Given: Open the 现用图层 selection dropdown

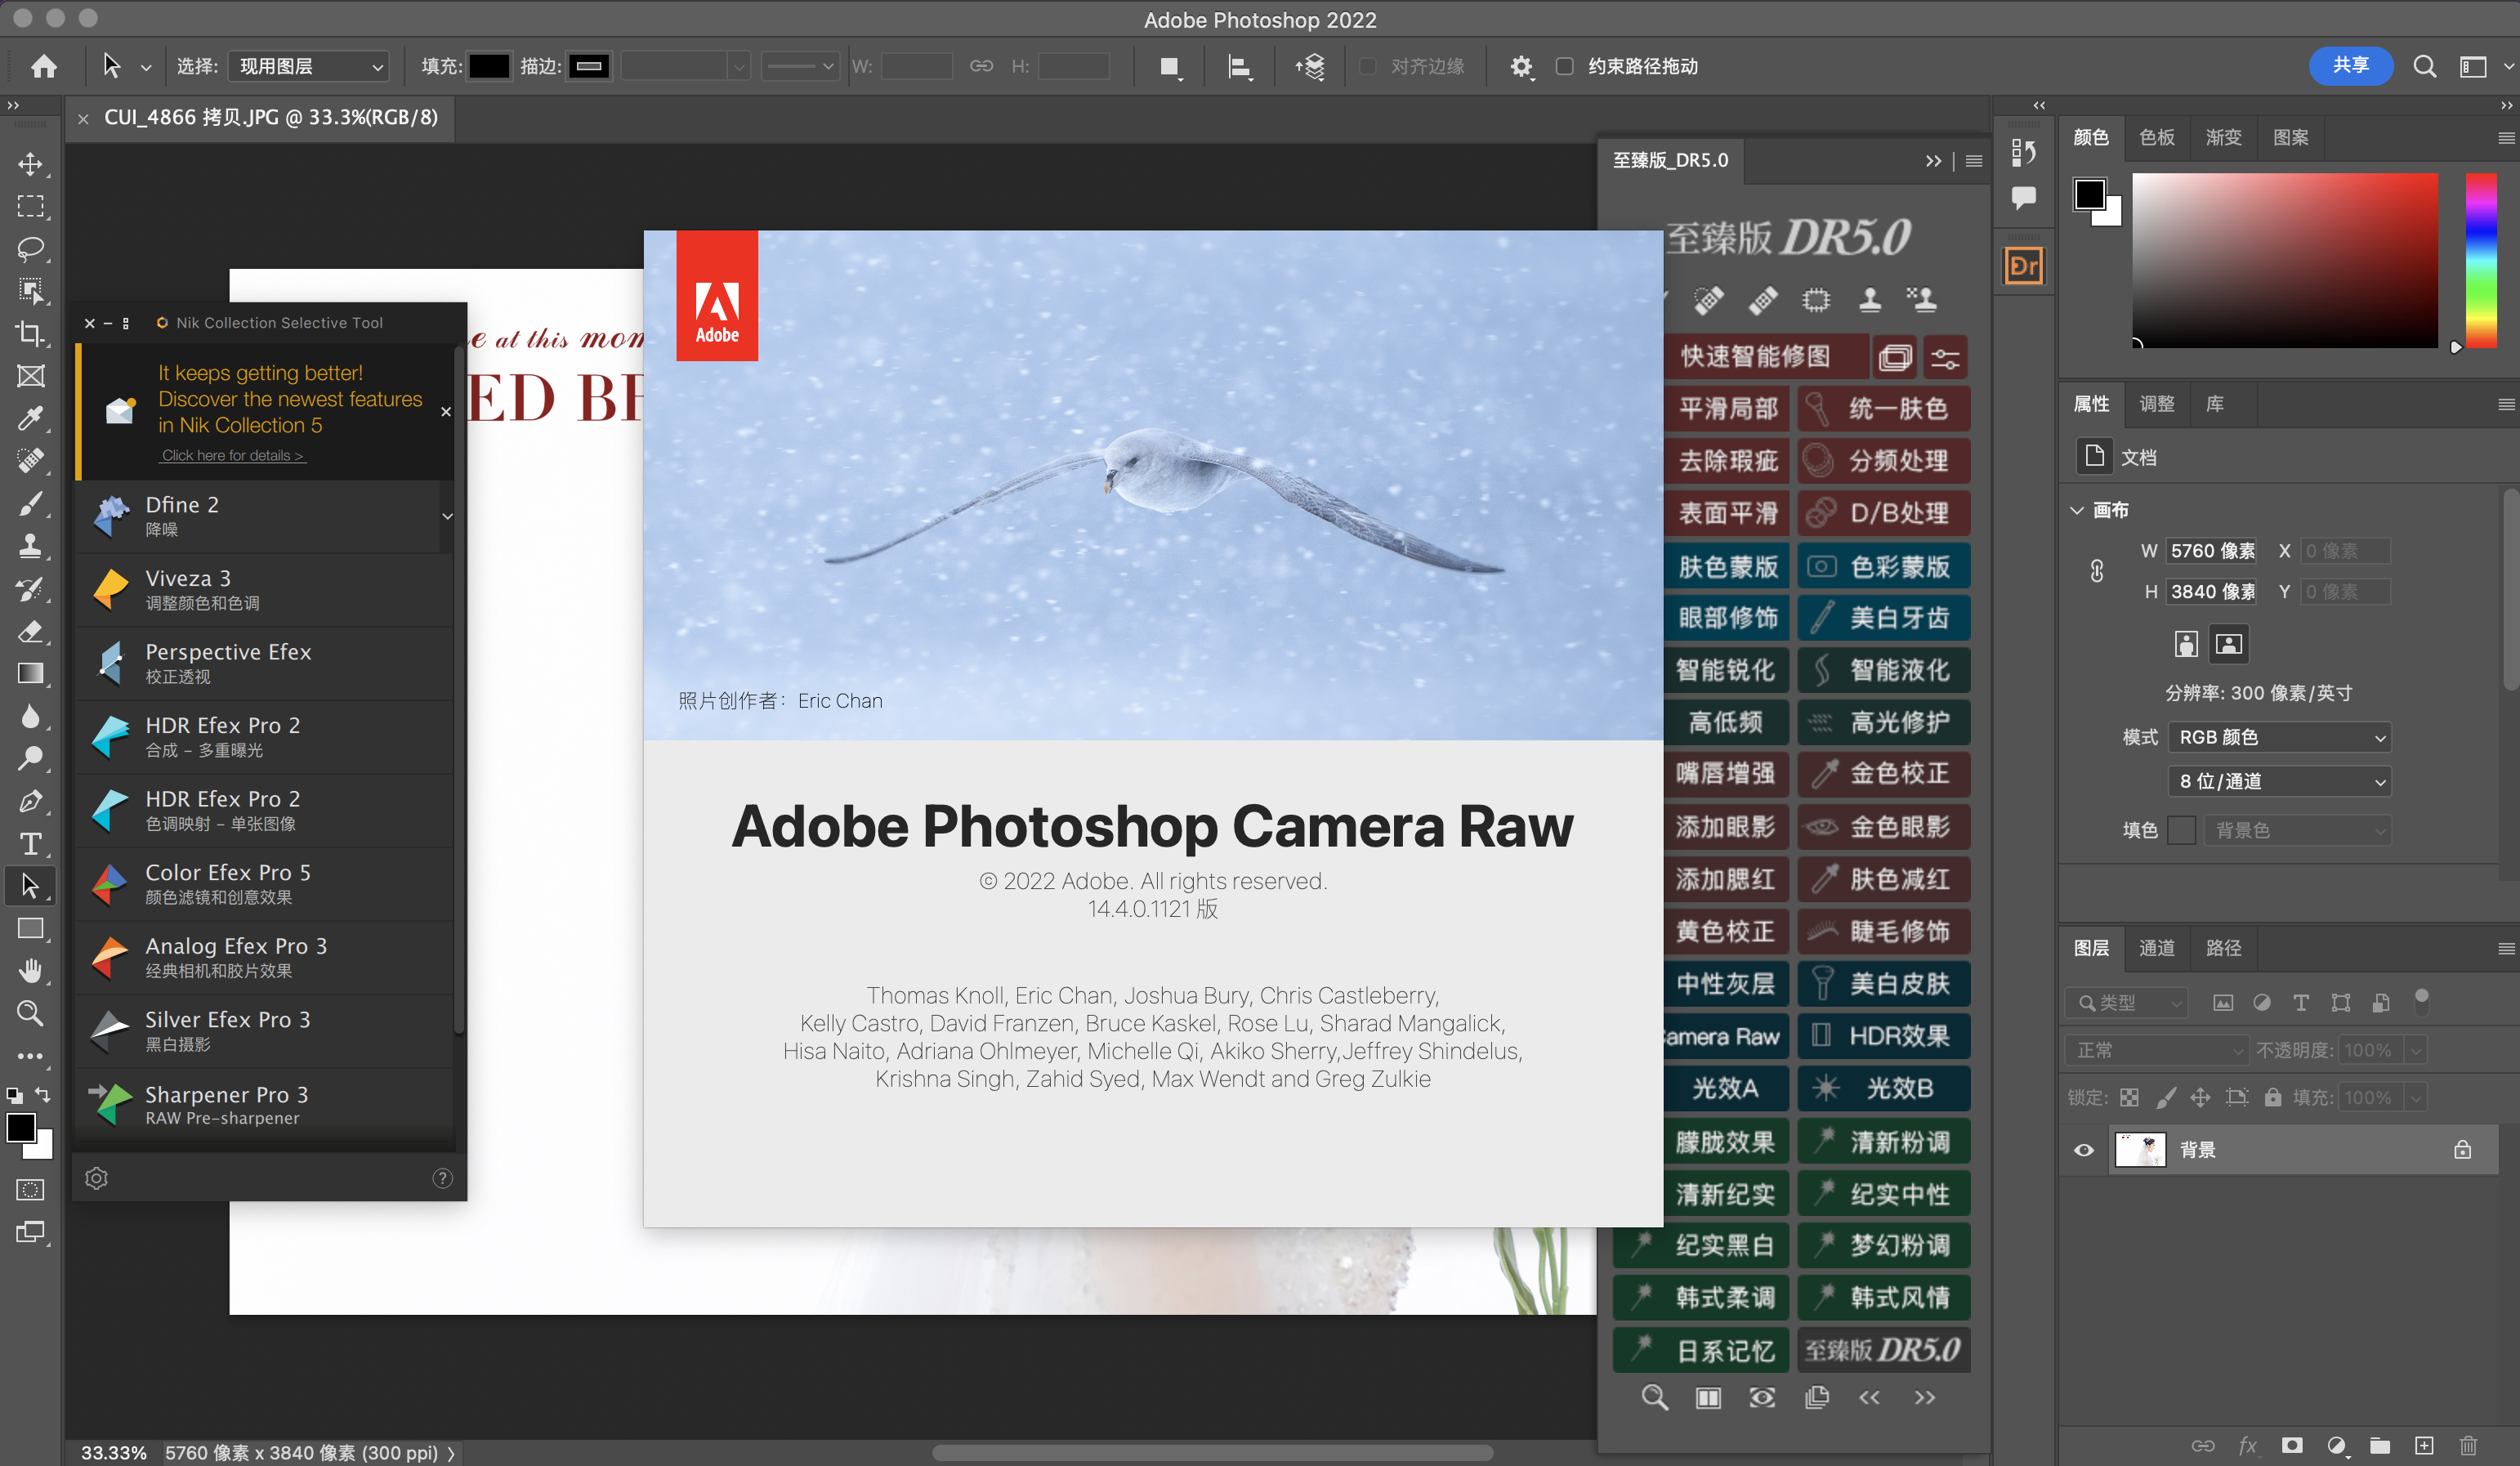Looking at the screenshot, I should 310,66.
